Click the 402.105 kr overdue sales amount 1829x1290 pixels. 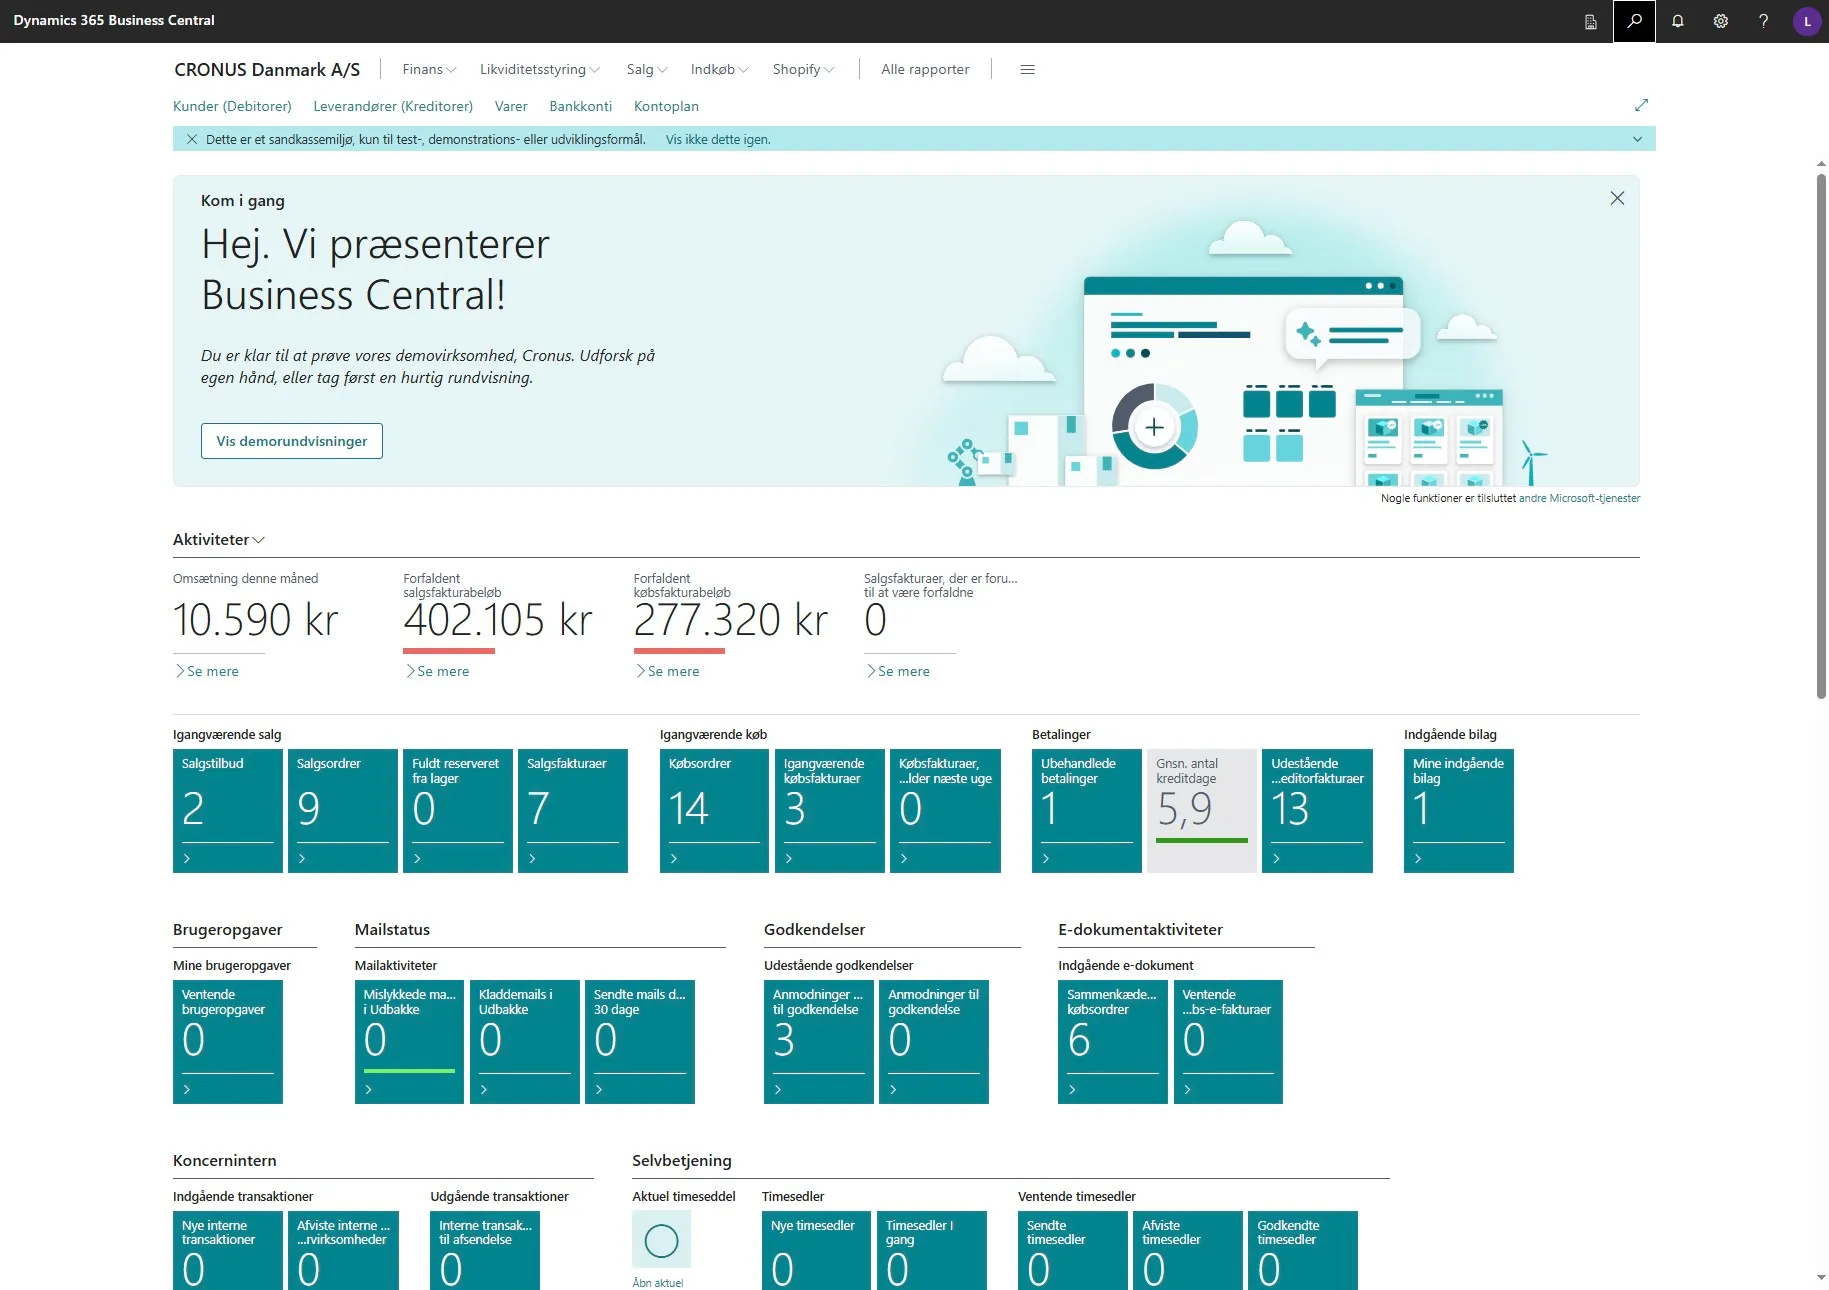pyautogui.click(x=498, y=620)
